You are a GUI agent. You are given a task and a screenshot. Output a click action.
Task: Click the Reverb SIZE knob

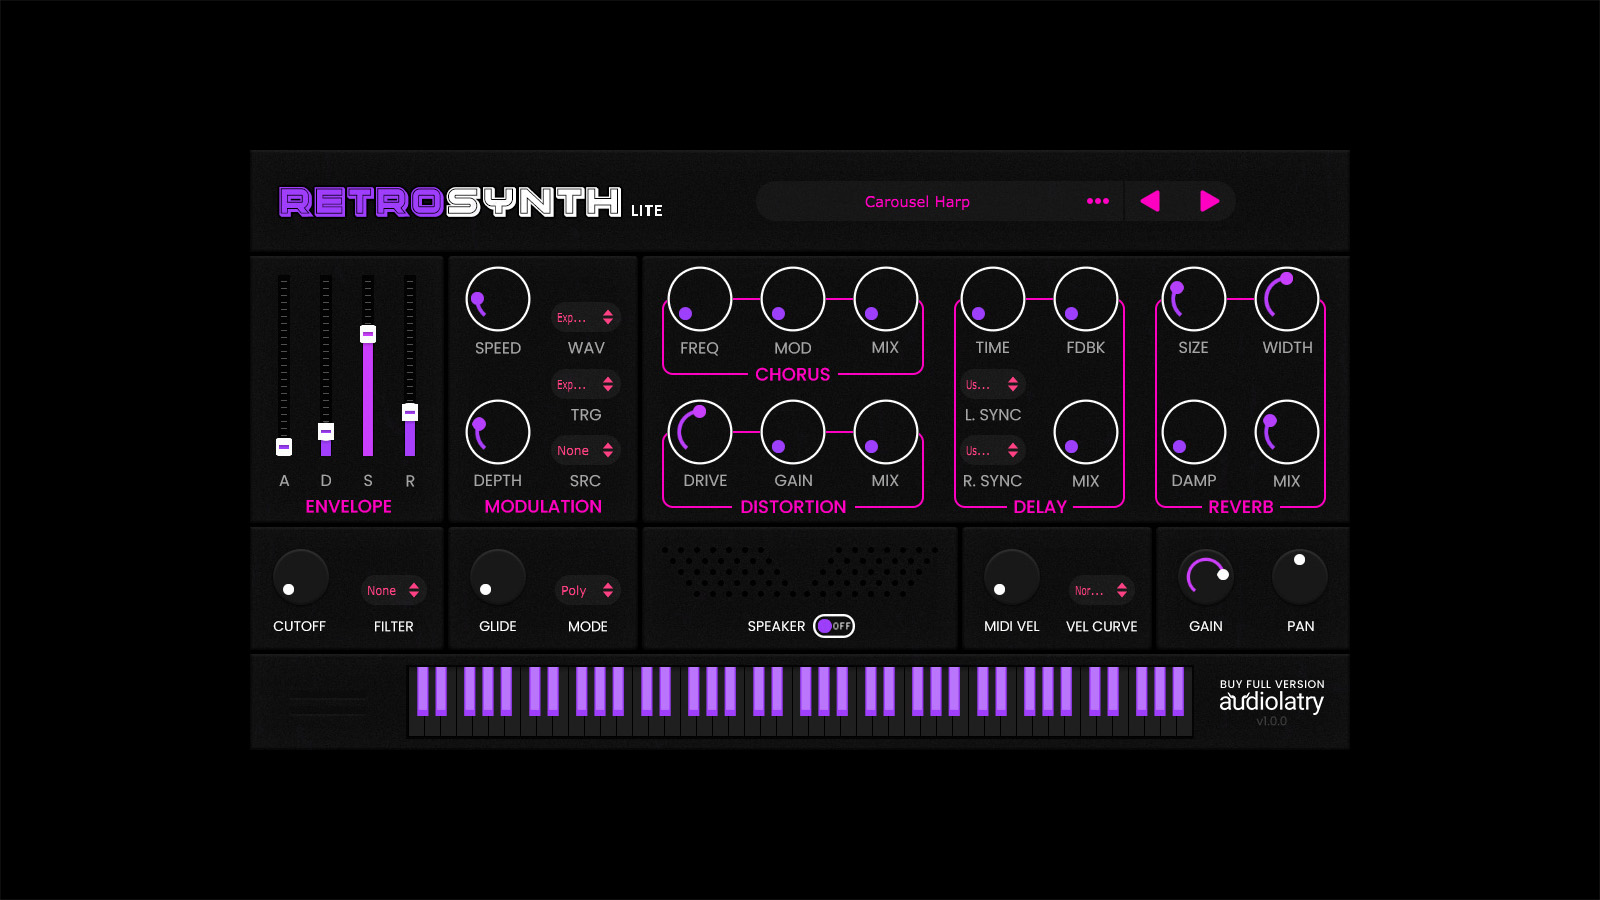point(1194,299)
